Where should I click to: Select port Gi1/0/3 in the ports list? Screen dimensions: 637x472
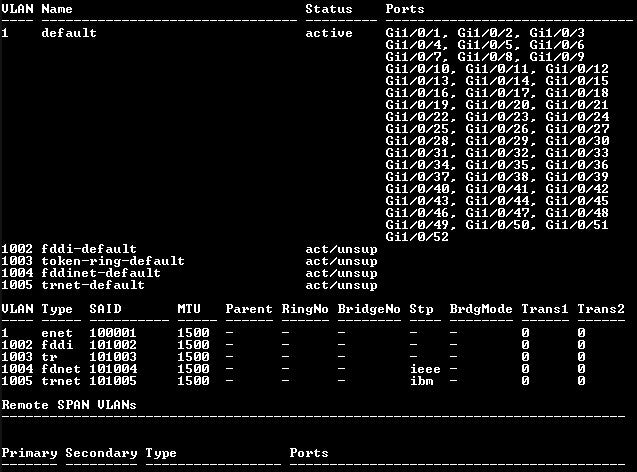(x=557, y=33)
